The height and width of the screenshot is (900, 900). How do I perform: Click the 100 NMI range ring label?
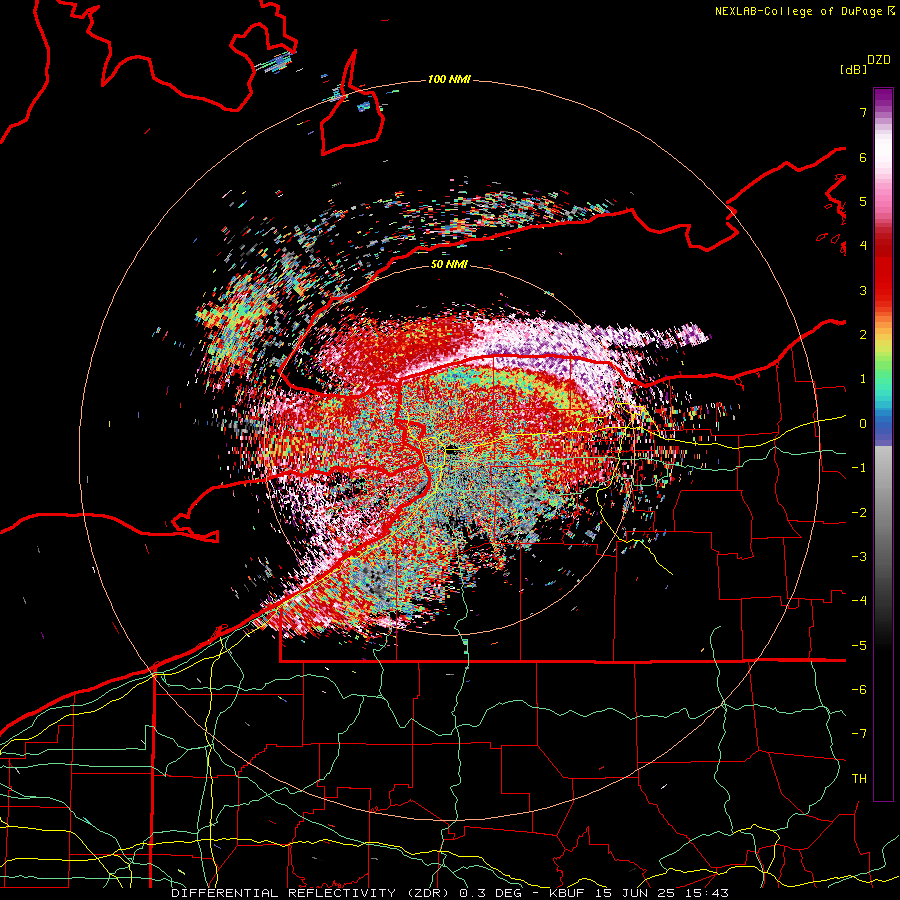point(449,79)
